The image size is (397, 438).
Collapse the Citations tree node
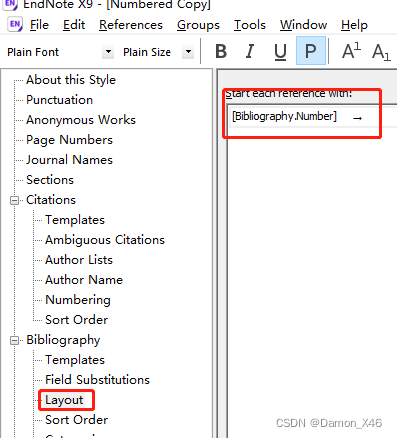pos(14,200)
